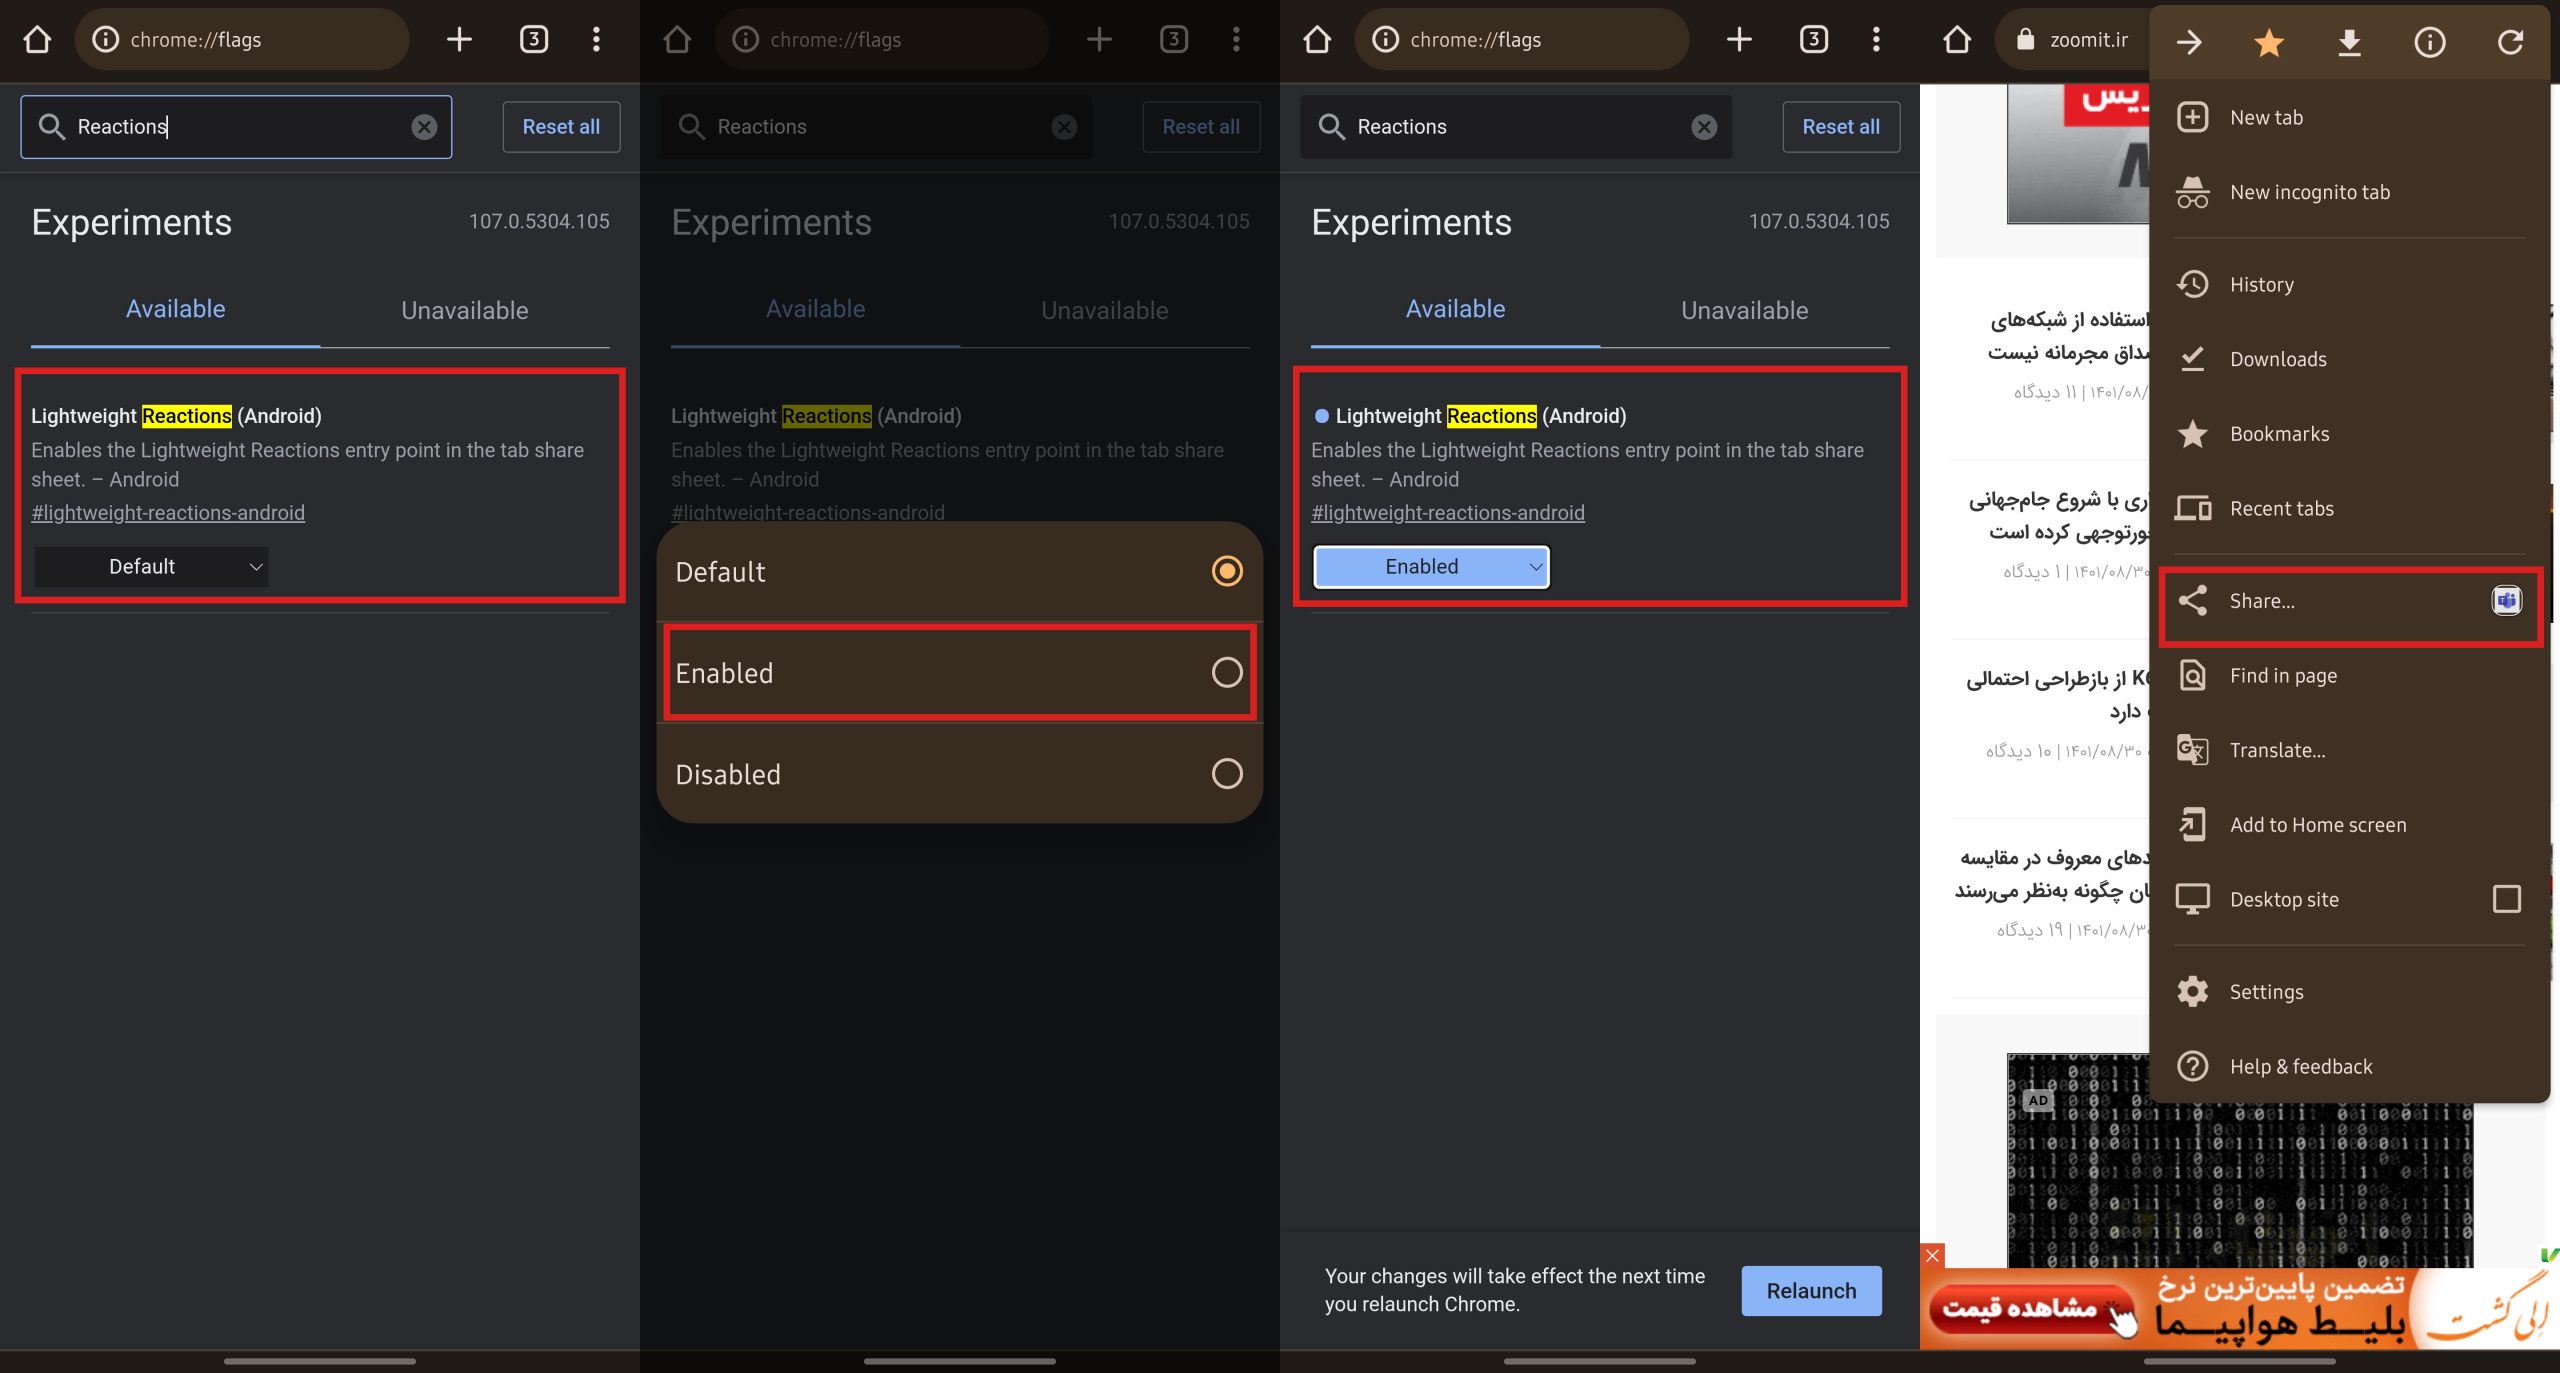The image size is (2560, 1373).
Task: Select the Enabled radio option
Action: [x=1226, y=672]
